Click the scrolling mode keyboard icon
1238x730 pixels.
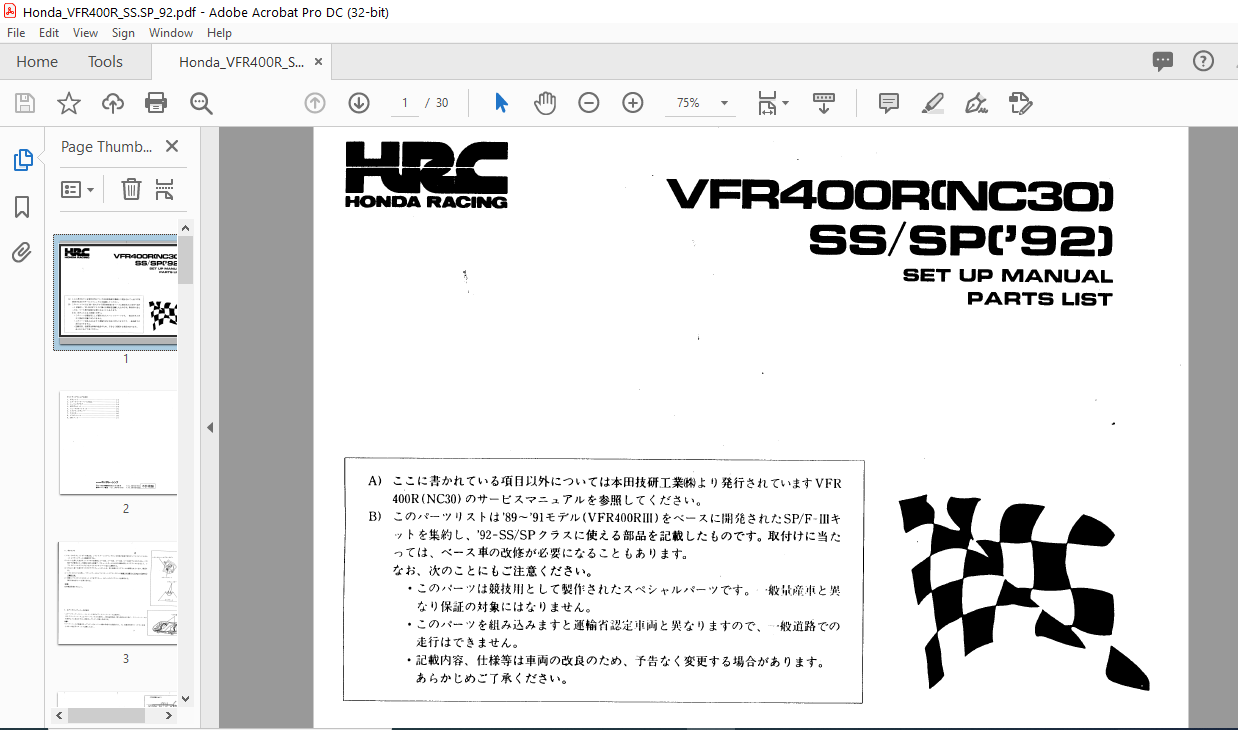click(824, 103)
